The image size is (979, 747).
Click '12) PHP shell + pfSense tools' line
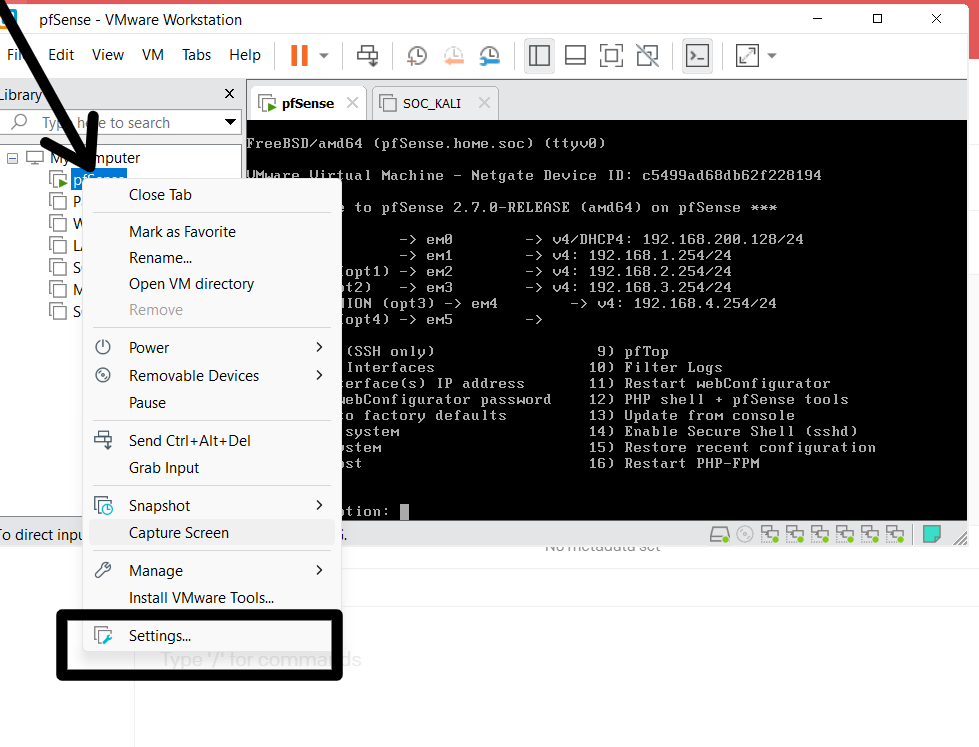(719, 400)
